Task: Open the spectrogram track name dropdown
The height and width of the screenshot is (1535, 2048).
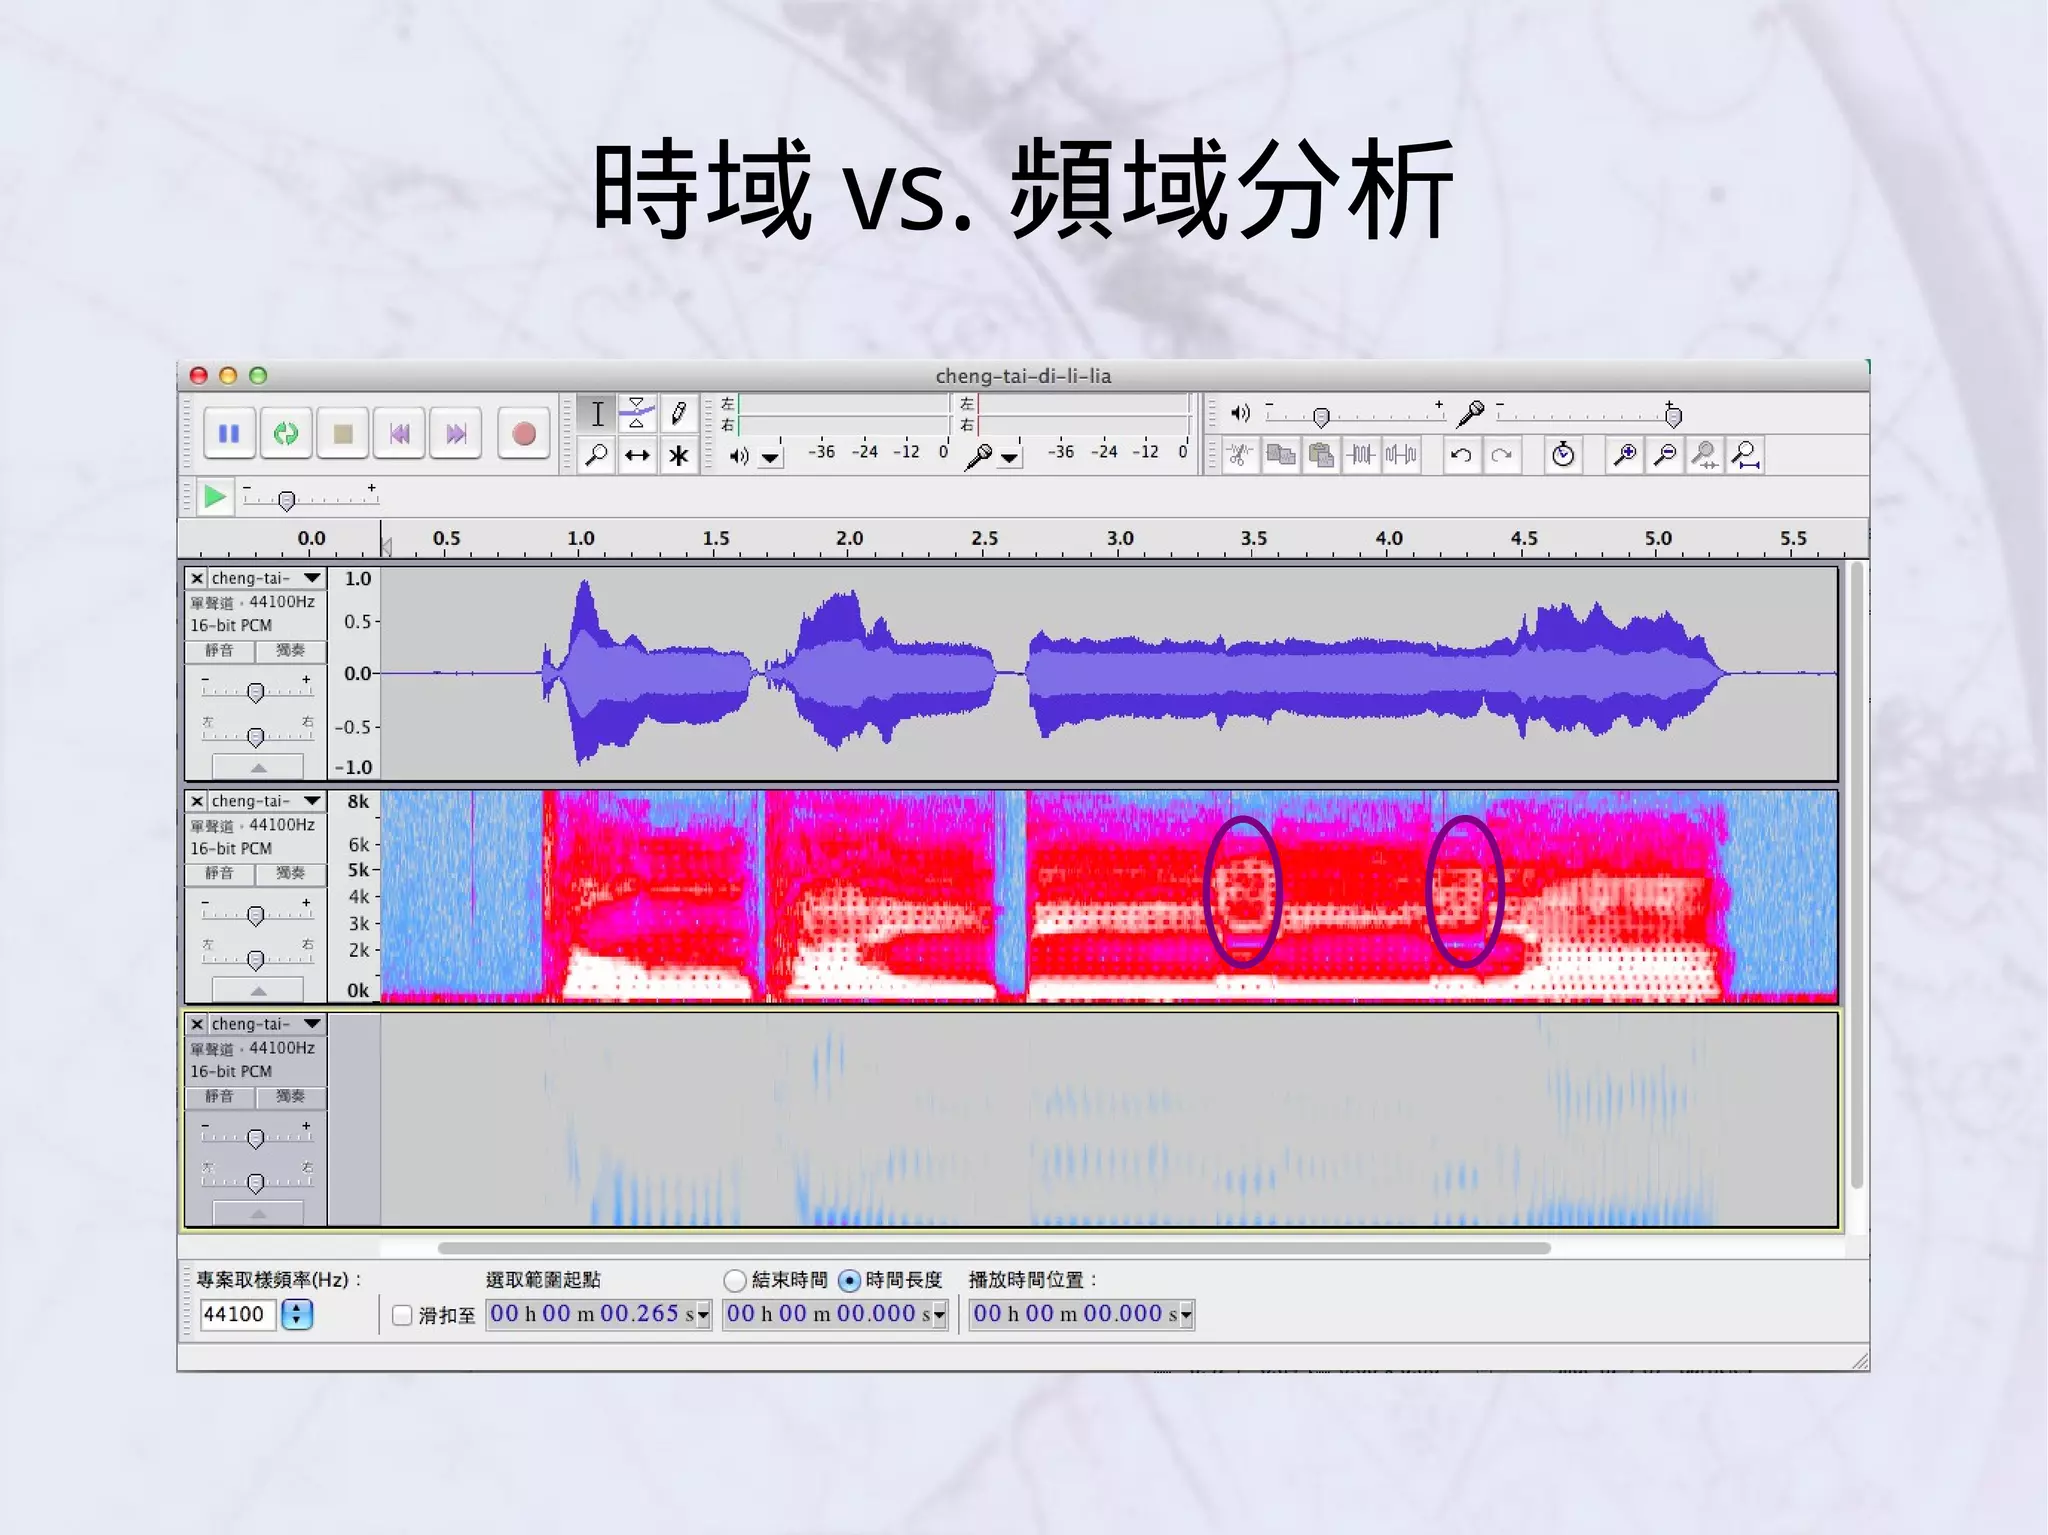Action: [312, 801]
